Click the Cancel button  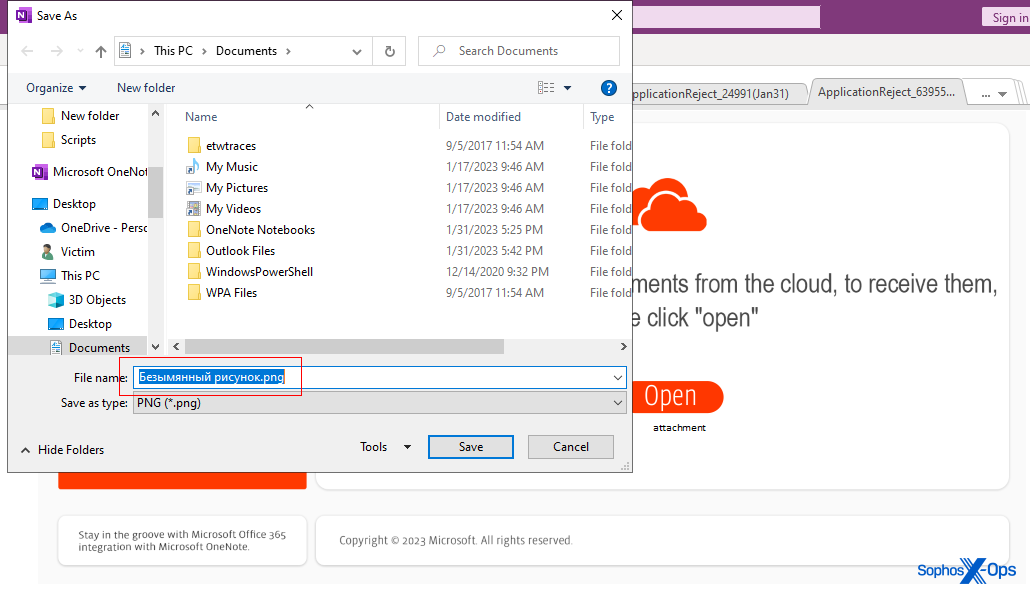[571, 447]
